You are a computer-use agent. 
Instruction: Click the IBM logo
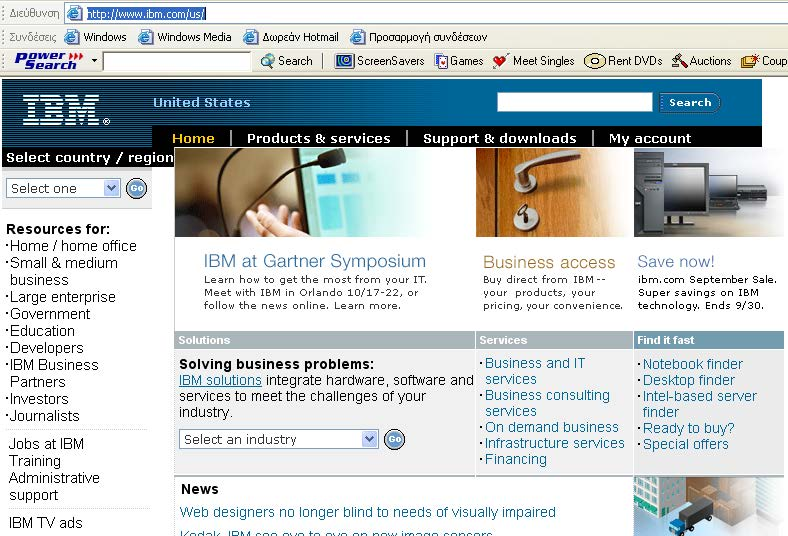66,110
